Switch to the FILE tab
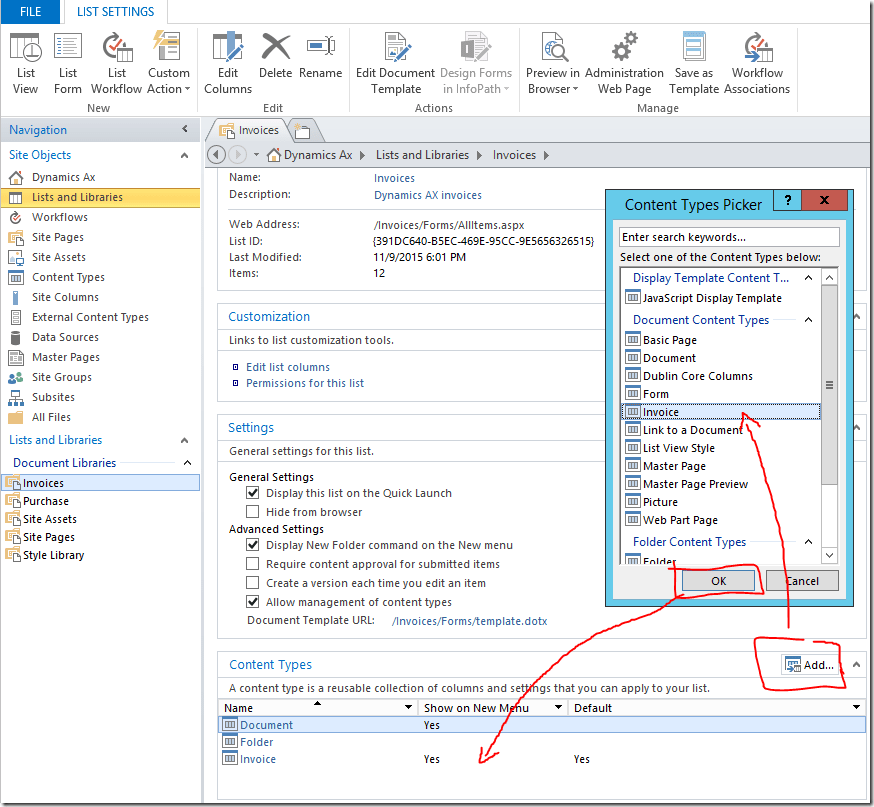Image resolution: width=874 pixels, height=807 pixels. point(30,12)
